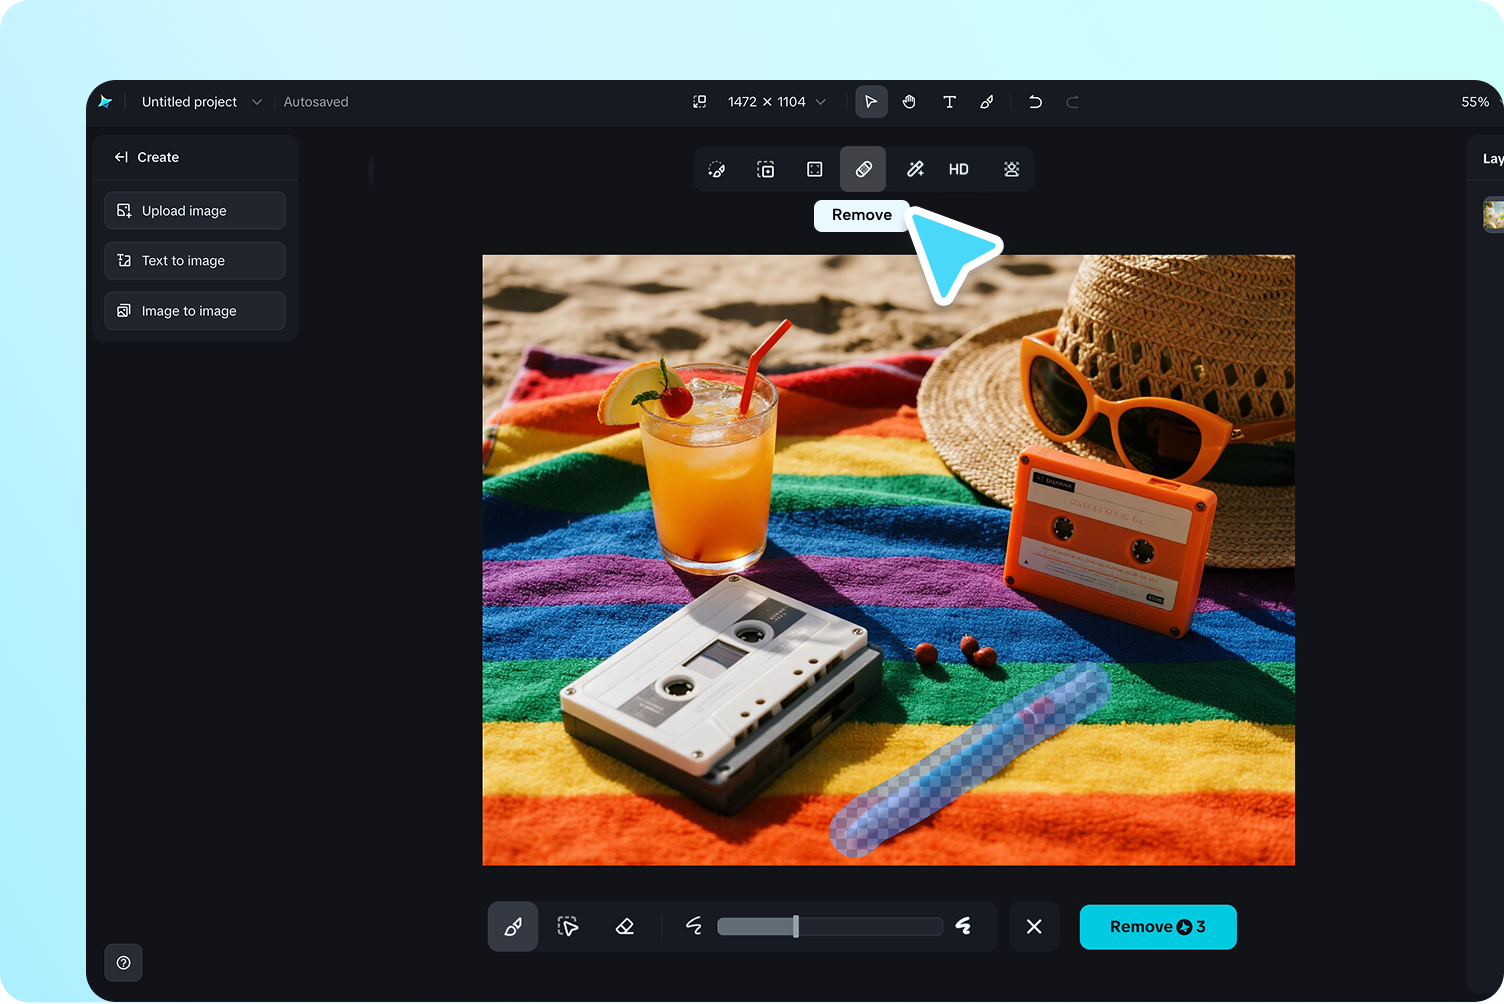Toggle the Select arrow tool active state
1504x1004 pixels.
(x=870, y=101)
